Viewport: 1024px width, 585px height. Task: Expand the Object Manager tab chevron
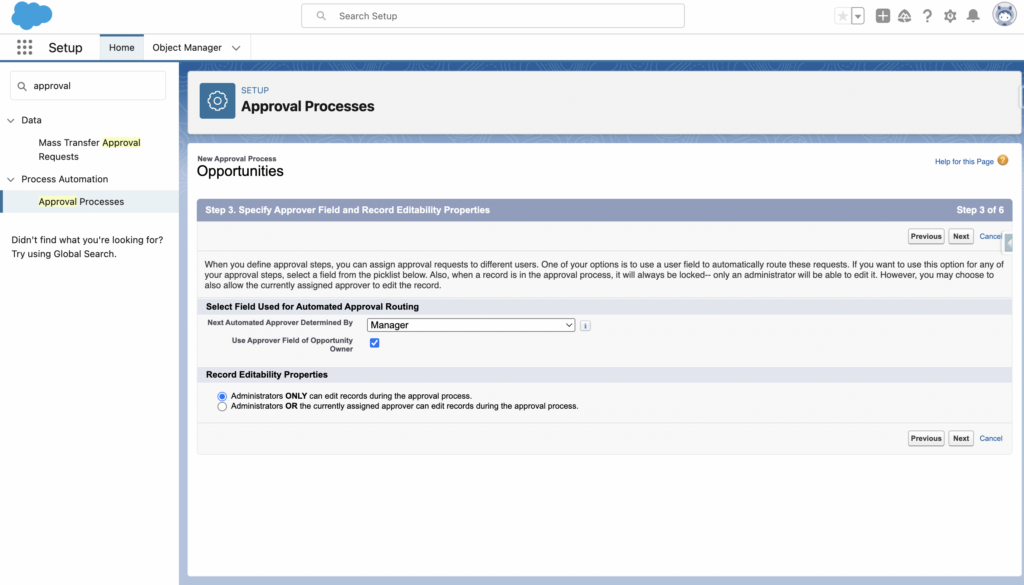tap(236, 48)
